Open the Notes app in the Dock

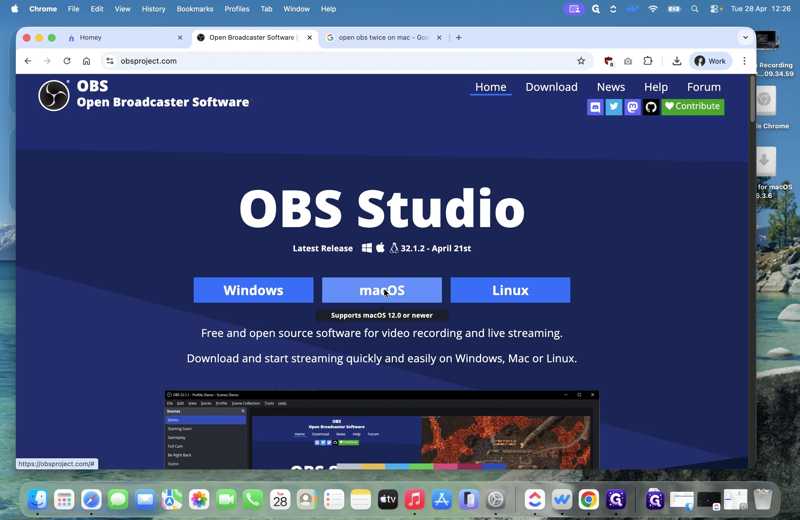pyautogui.click(x=361, y=500)
